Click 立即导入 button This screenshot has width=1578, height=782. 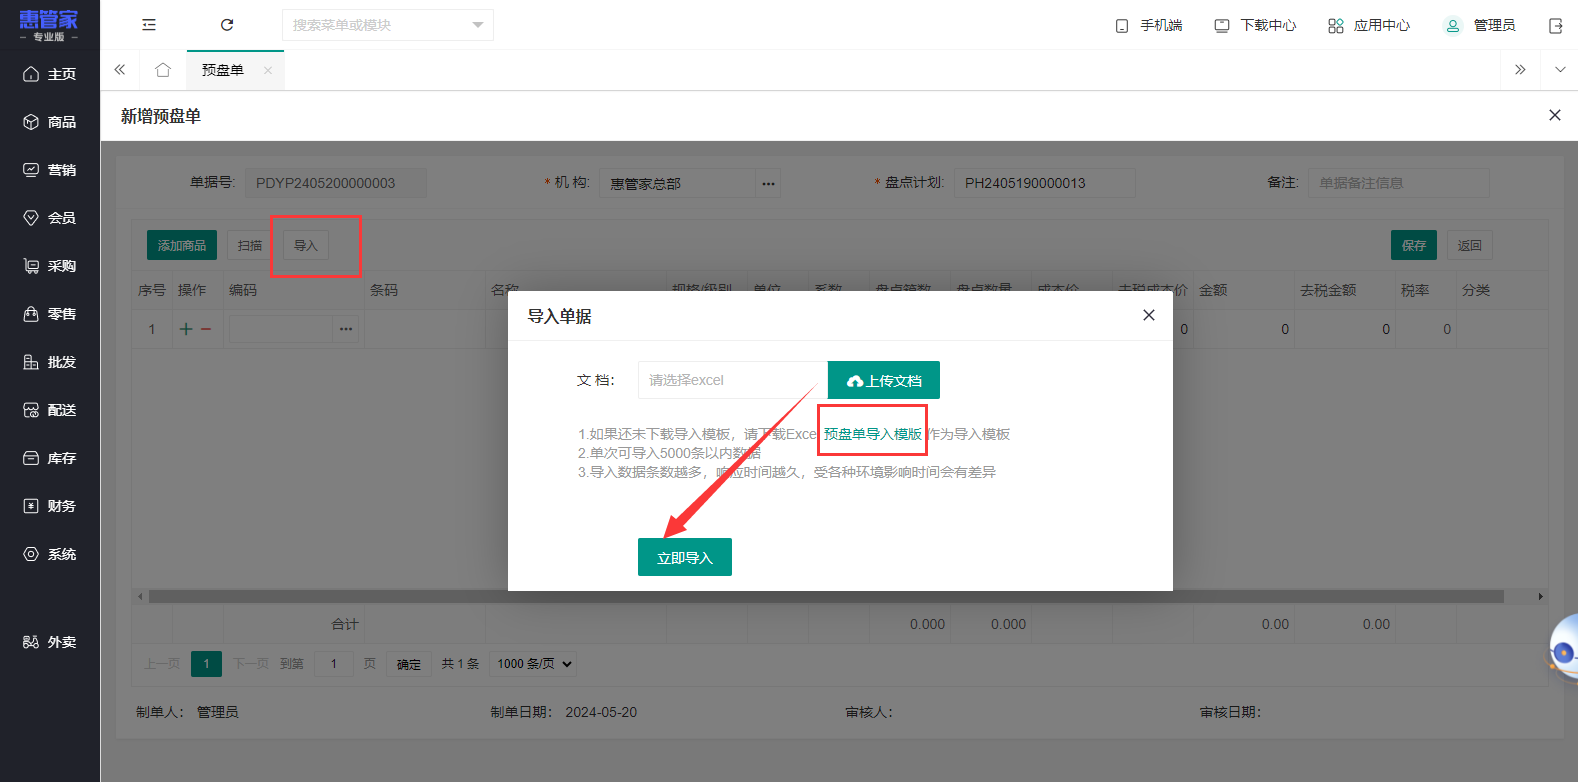click(x=685, y=557)
